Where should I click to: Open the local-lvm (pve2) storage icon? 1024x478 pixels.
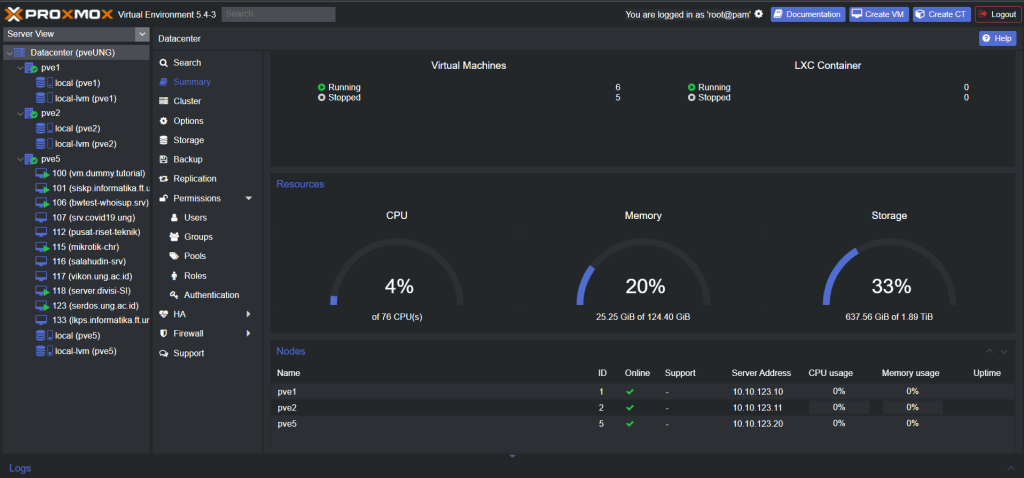pos(44,144)
